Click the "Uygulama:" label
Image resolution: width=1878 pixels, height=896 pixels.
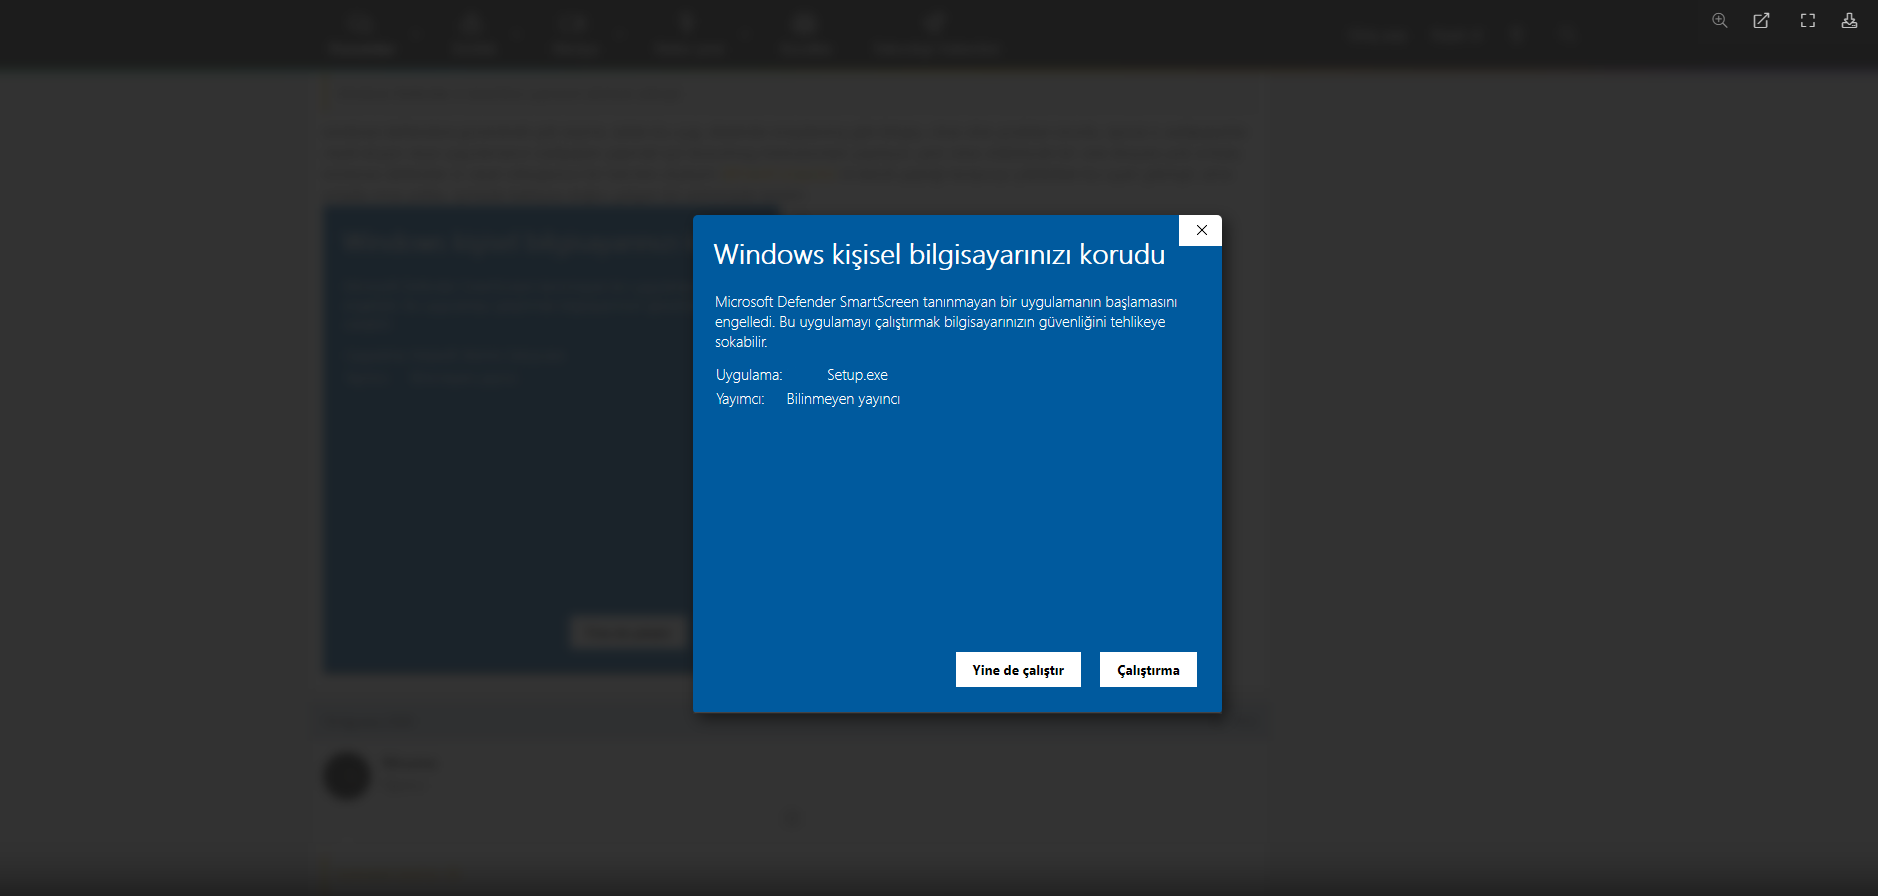click(x=749, y=375)
